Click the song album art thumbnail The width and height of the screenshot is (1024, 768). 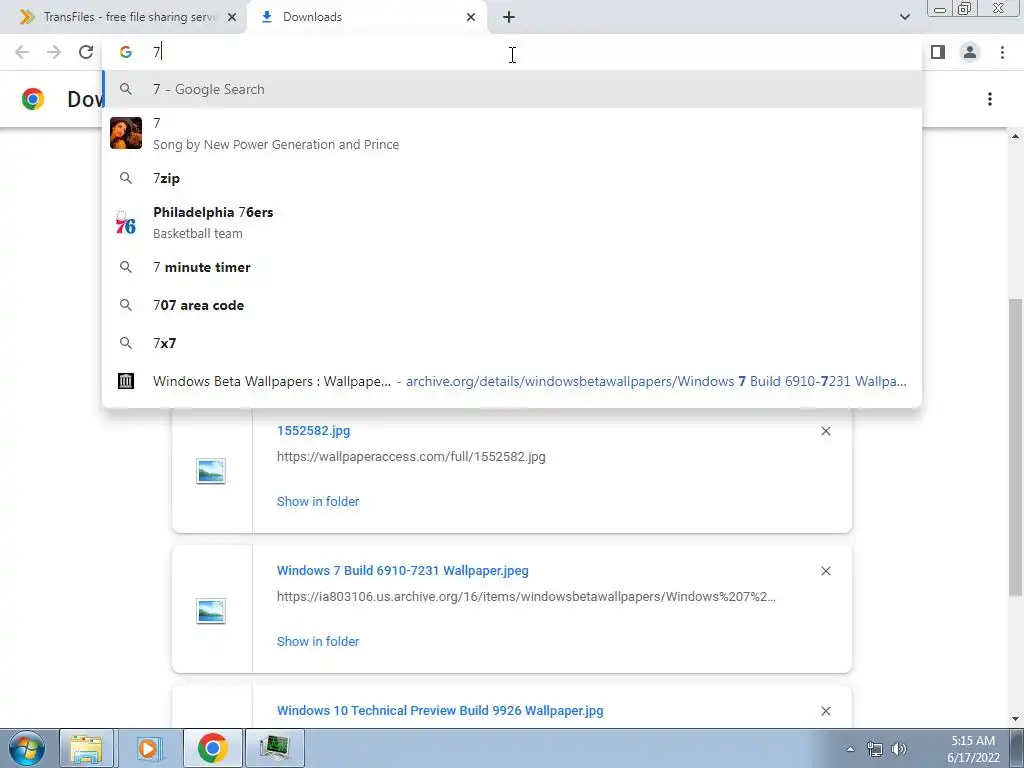tap(126, 133)
